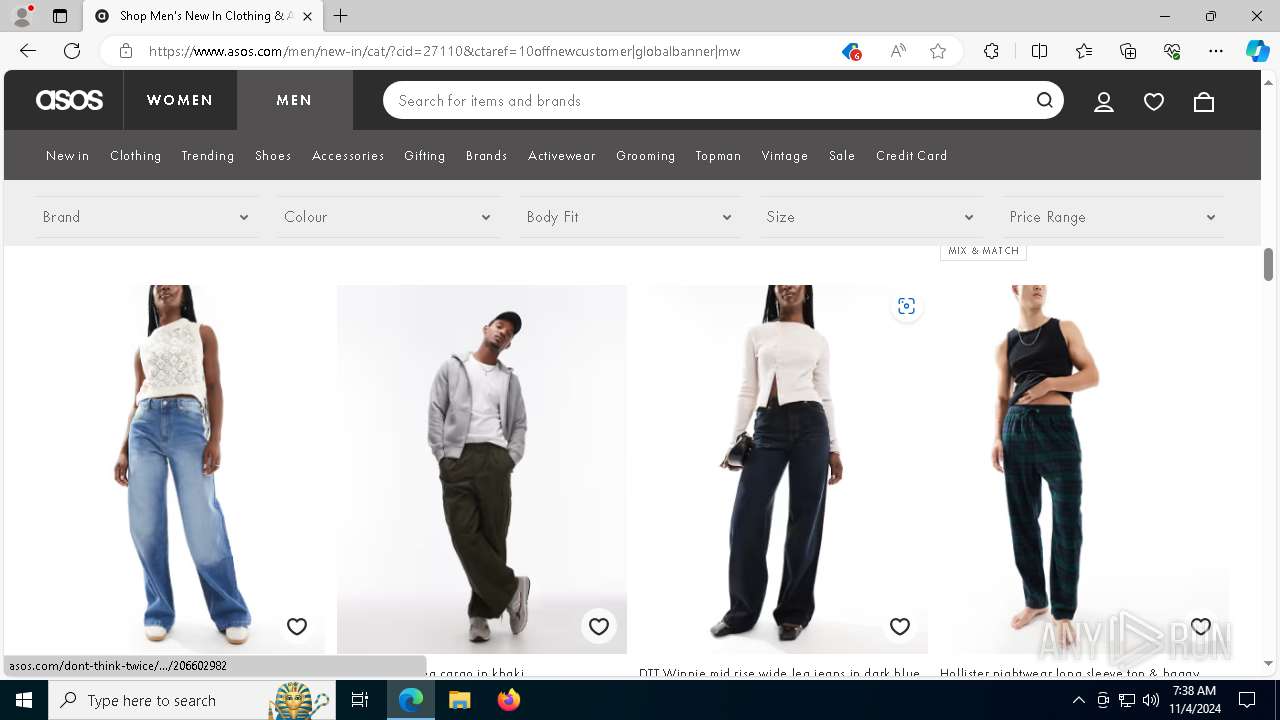Go to the Sale link
This screenshot has width=1280, height=720.
tap(842, 156)
